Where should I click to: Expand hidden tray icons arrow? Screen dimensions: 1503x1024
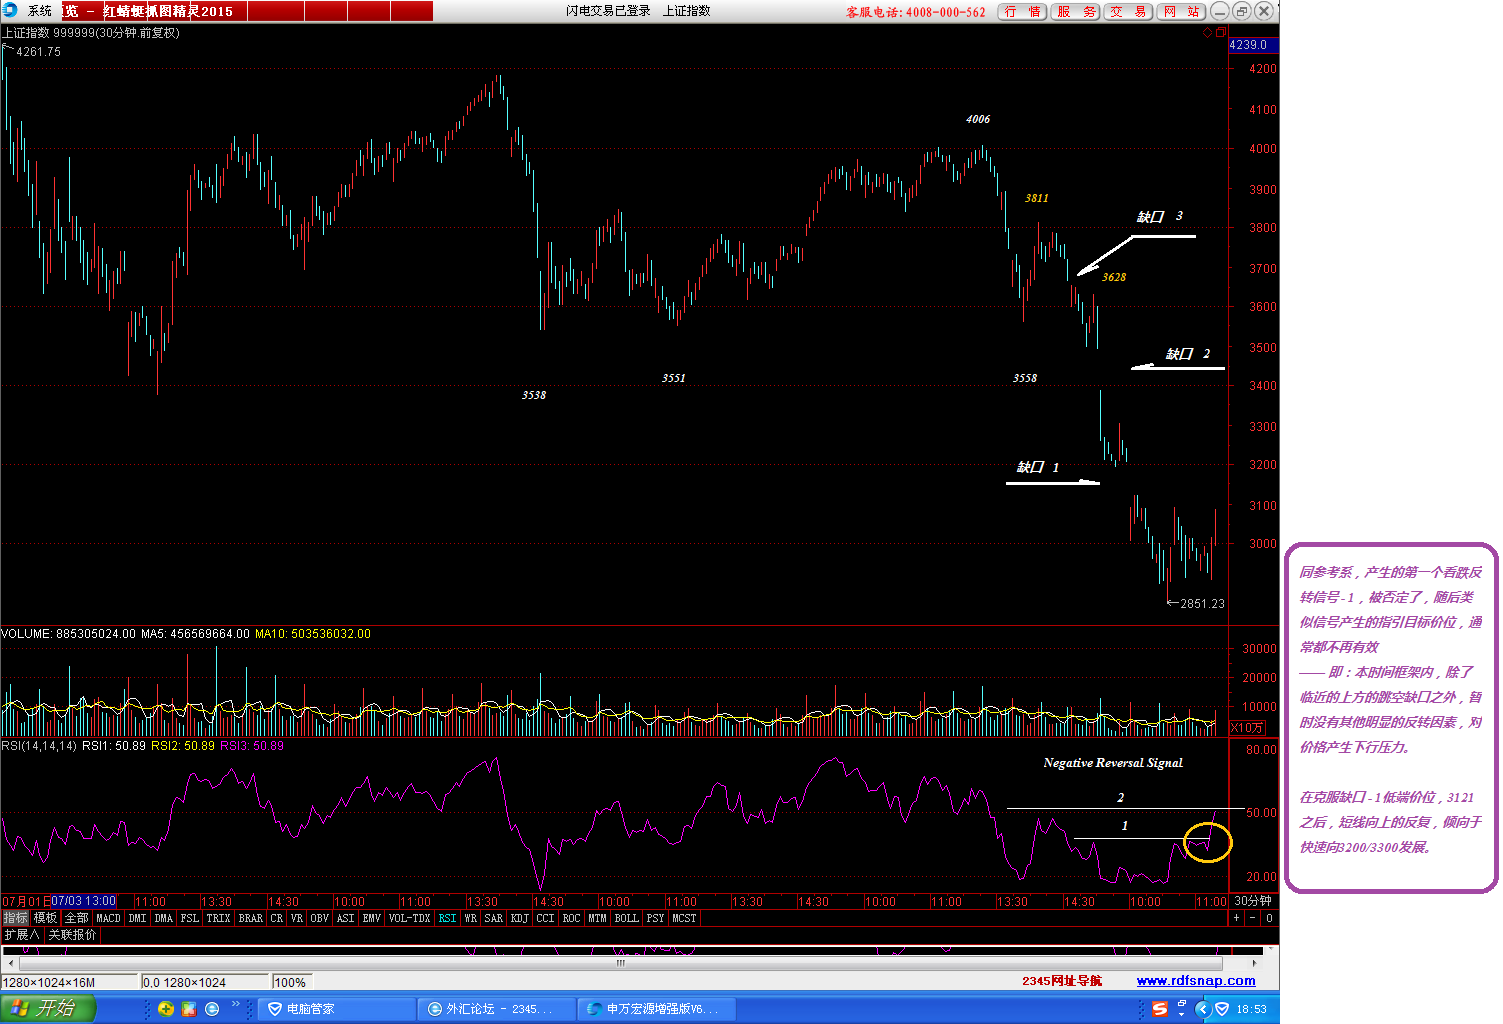pyautogui.click(x=1203, y=1009)
